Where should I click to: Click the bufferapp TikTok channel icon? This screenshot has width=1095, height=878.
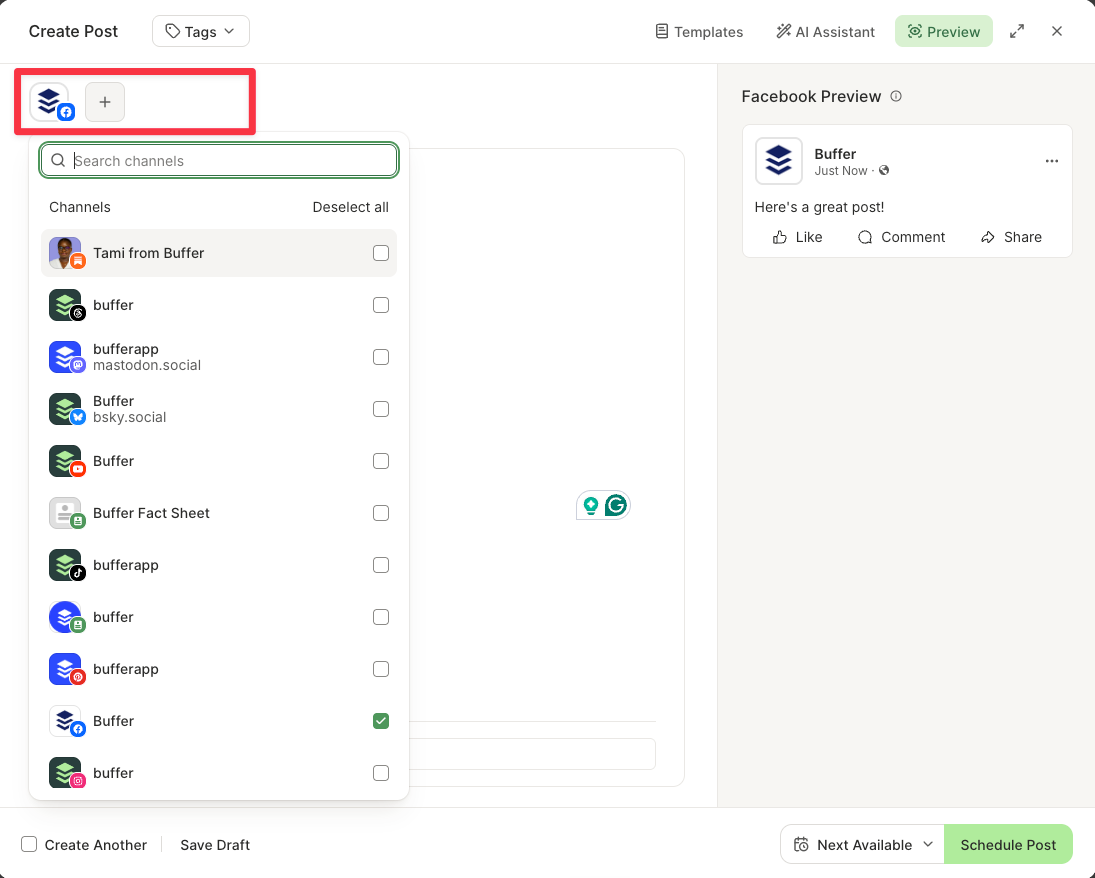(66, 565)
